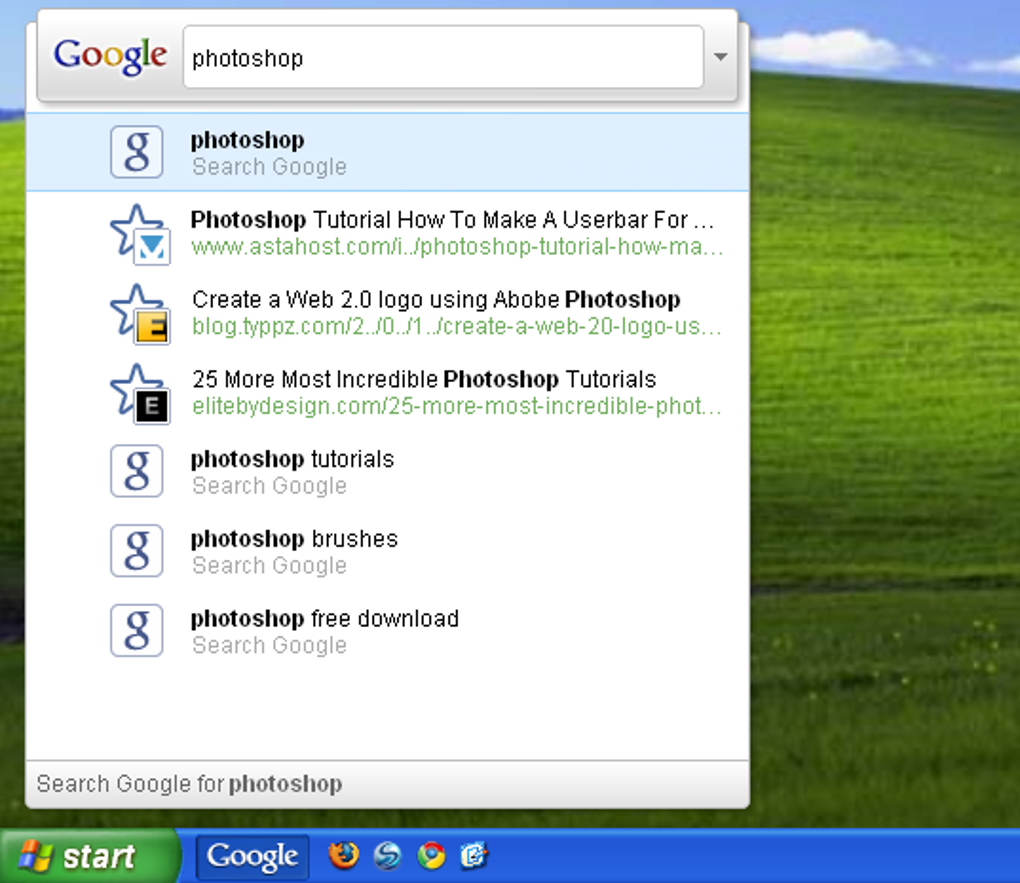
Task: Select the "photoshop brushes" suggestion
Action: (x=388, y=551)
